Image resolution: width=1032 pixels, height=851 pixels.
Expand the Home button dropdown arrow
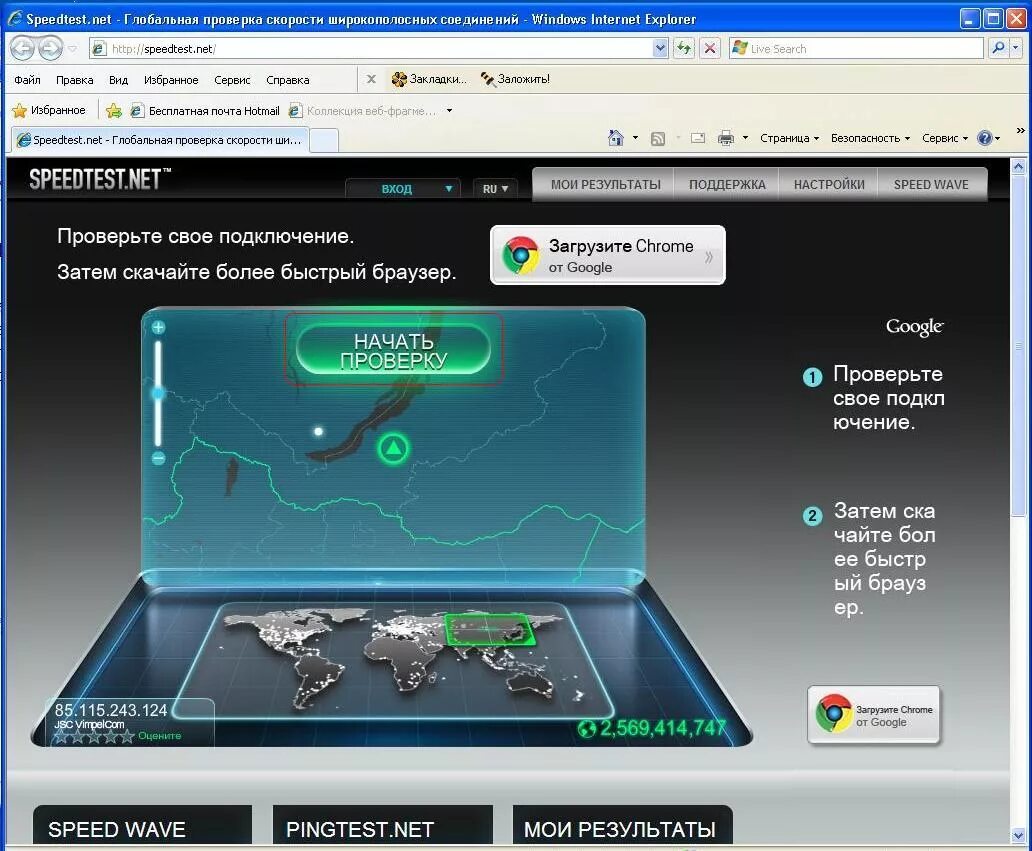(635, 138)
